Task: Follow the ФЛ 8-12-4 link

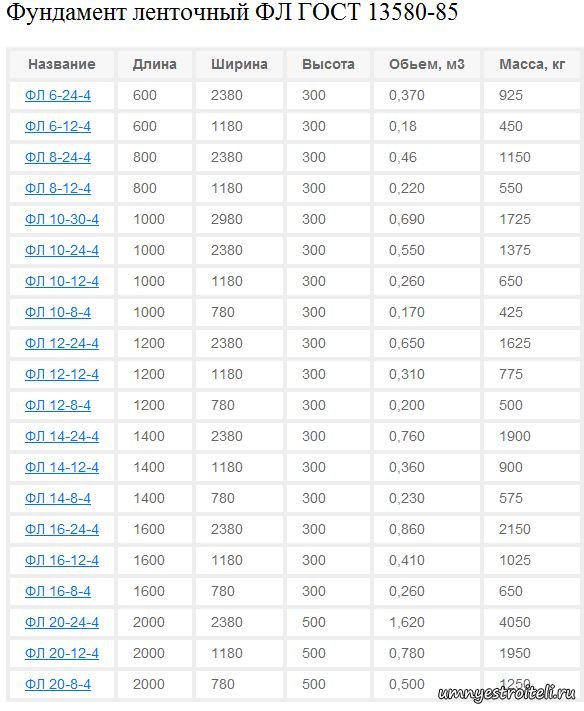Action: tap(58, 188)
